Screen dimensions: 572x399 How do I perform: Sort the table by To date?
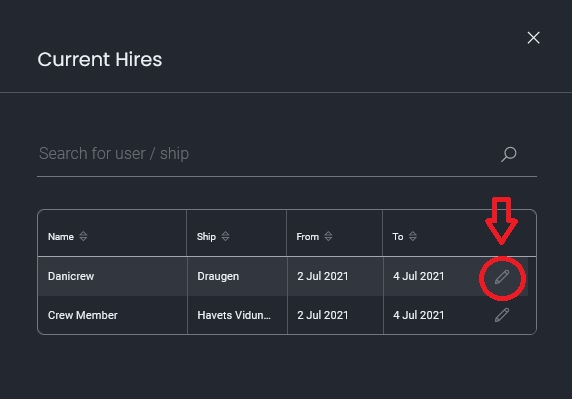click(413, 236)
